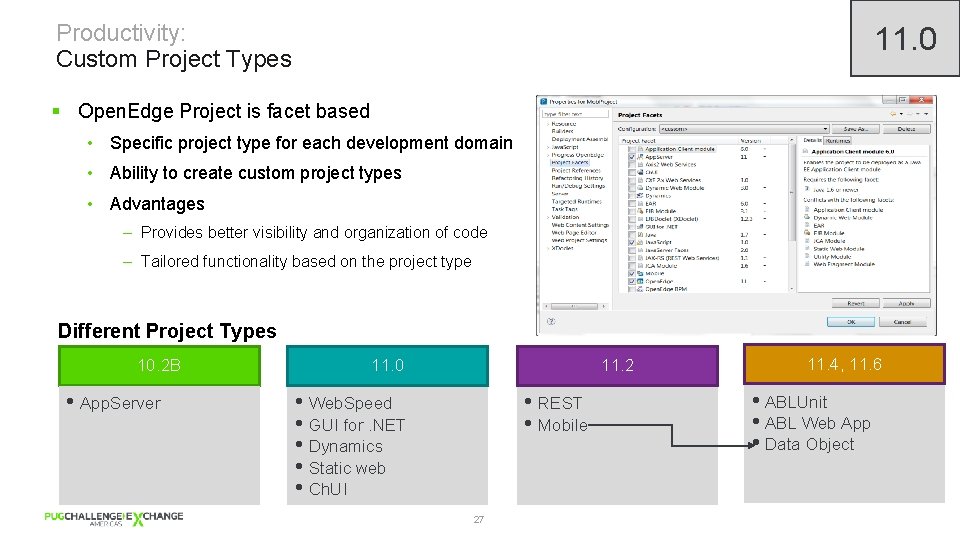The image size is (960, 540).
Task: Uncheck the AppServer facet checkbox
Action: (x=632, y=157)
